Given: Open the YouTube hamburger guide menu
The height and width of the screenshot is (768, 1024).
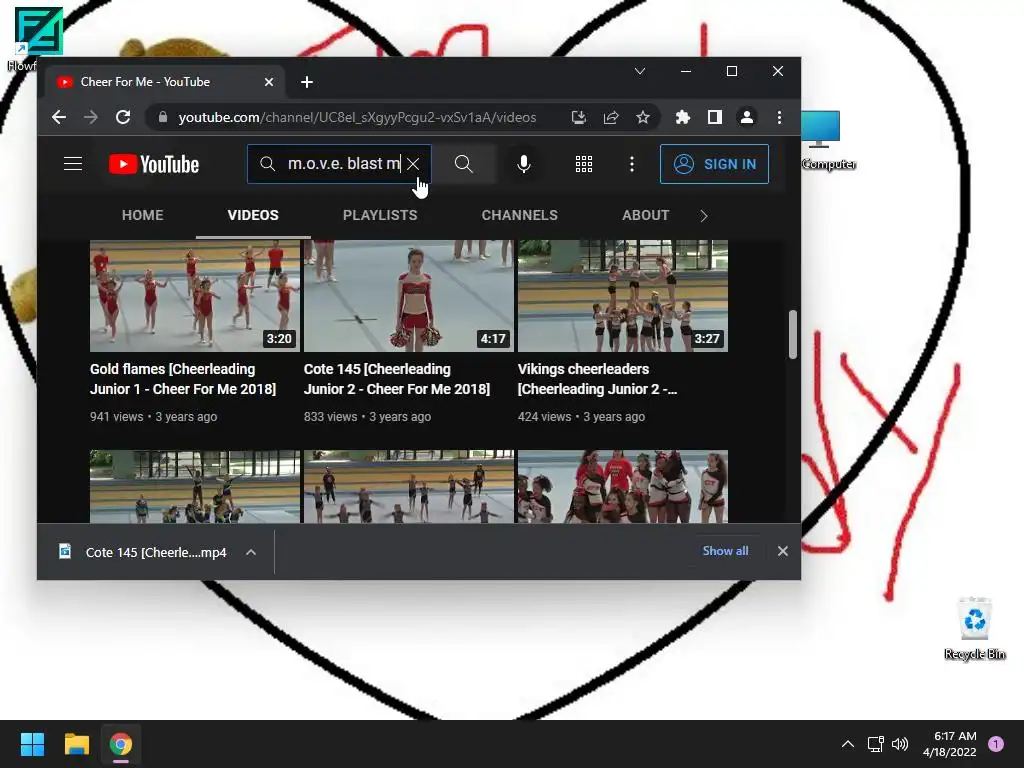Looking at the screenshot, I should click(x=73, y=164).
